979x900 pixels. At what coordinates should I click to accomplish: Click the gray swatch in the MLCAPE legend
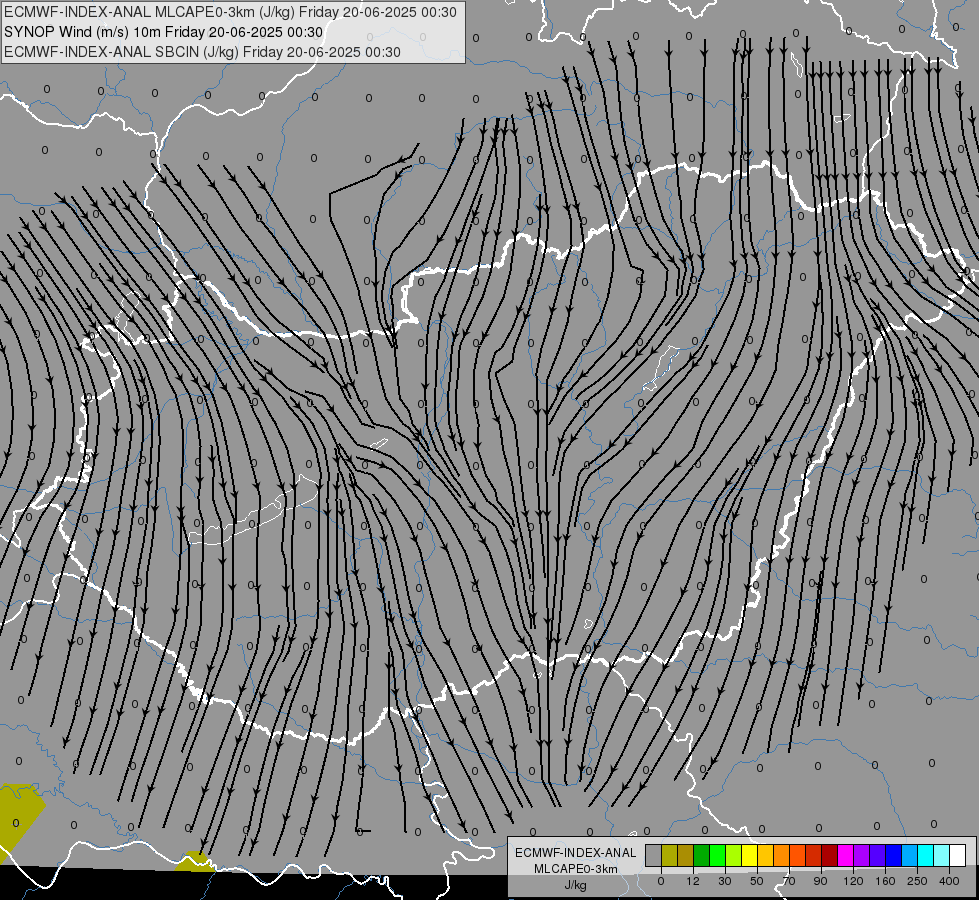tap(653, 855)
